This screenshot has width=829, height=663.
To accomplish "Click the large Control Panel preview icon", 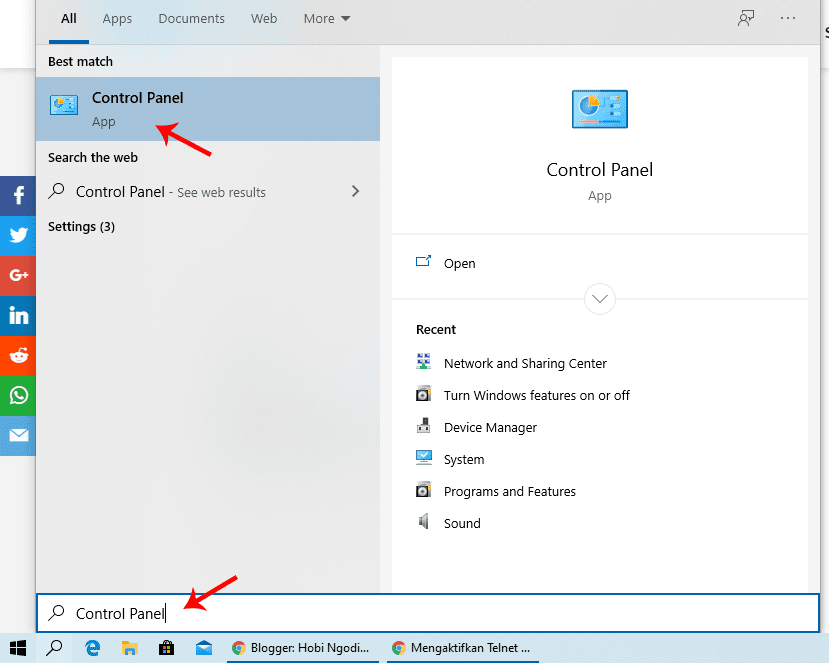I will point(600,109).
